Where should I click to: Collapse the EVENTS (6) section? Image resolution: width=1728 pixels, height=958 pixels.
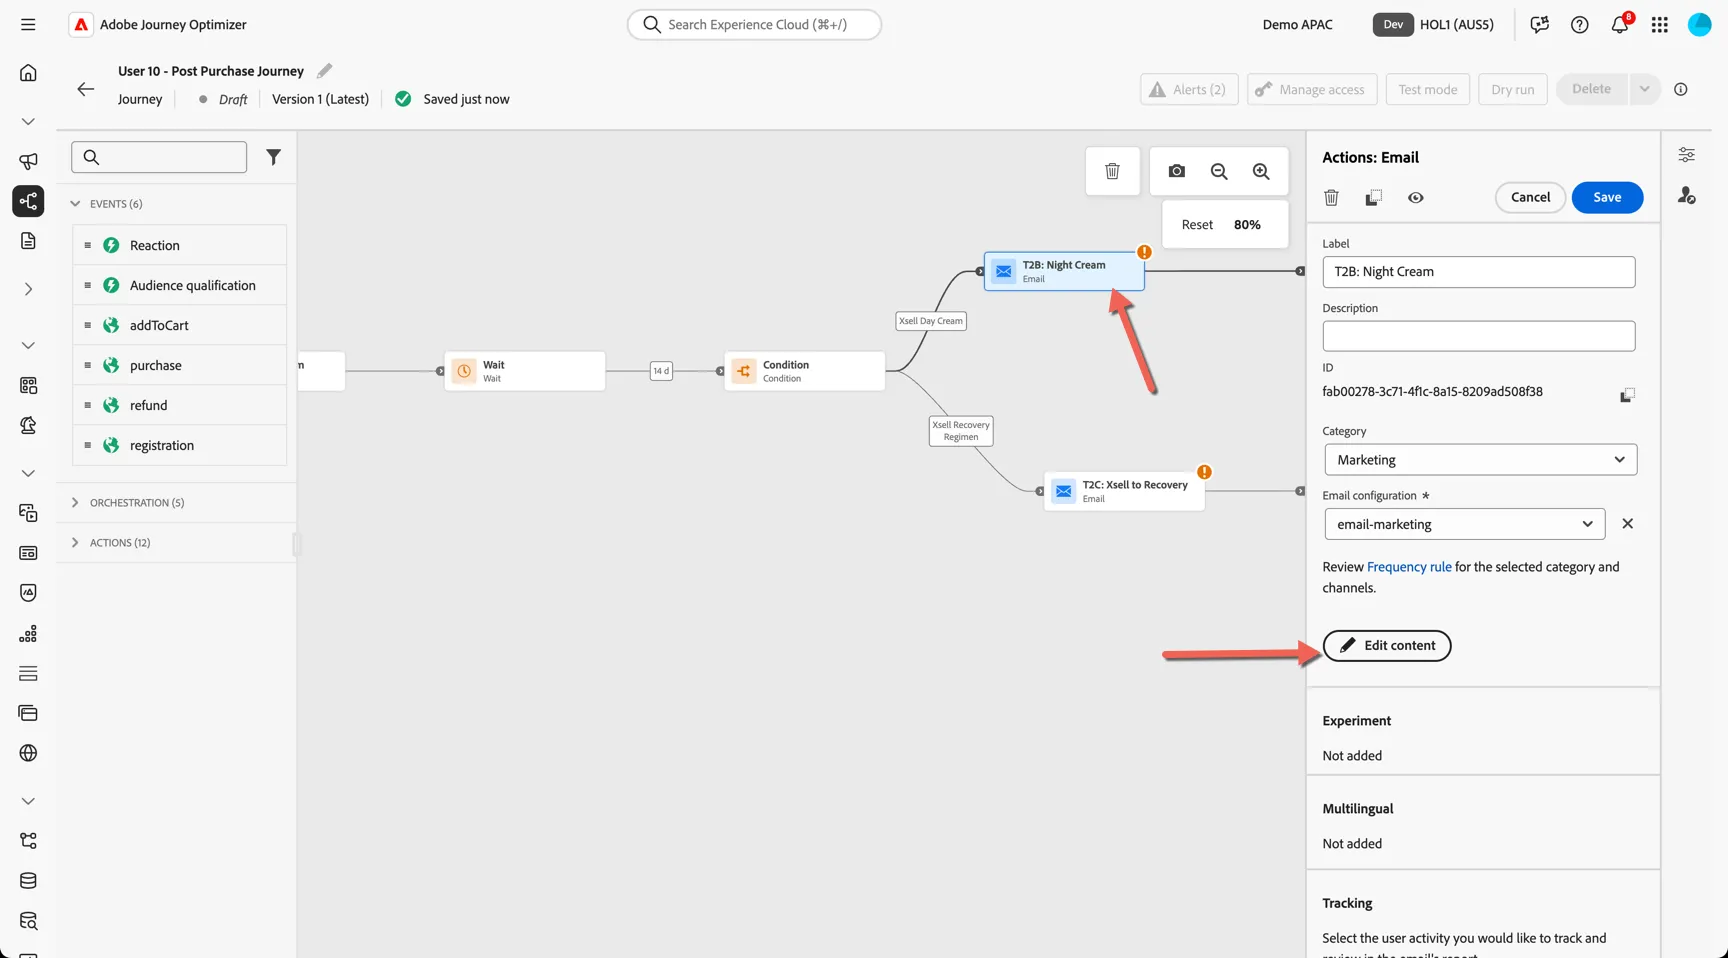pos(75,204)
